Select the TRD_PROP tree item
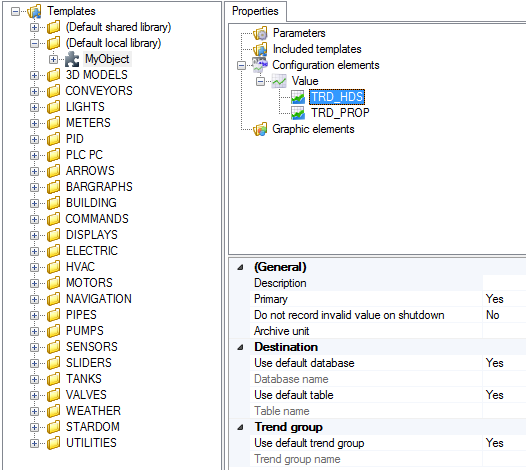The image size is (526, 470). [340, 113]
